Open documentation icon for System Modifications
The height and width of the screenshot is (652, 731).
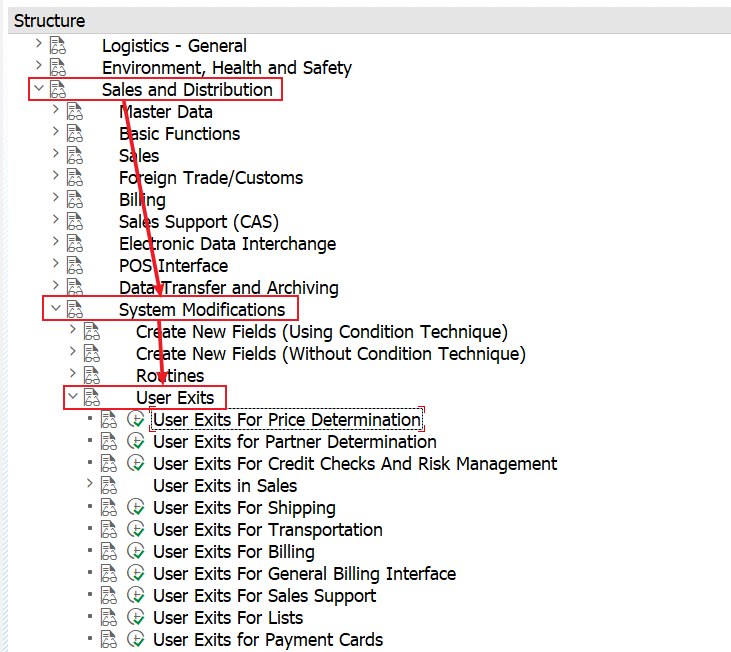click(75, 309)
